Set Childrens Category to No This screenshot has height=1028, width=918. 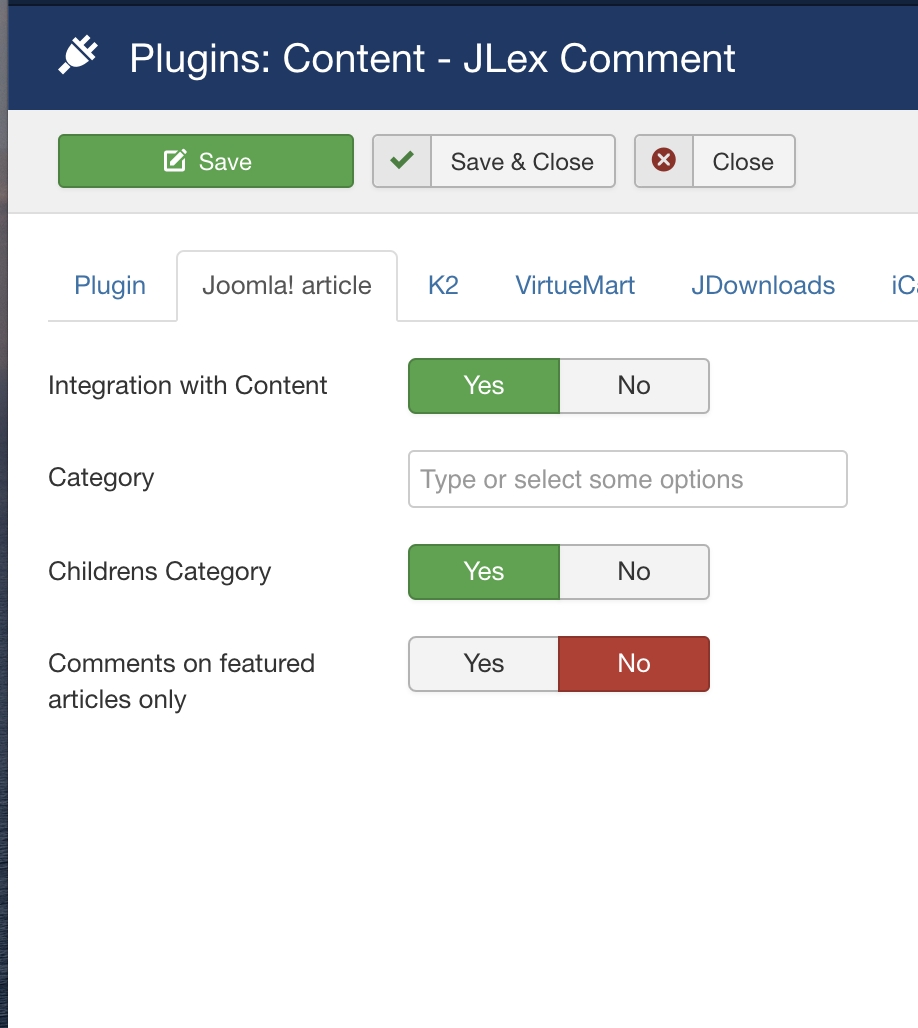pyautogui.click(x=634, y=572)
